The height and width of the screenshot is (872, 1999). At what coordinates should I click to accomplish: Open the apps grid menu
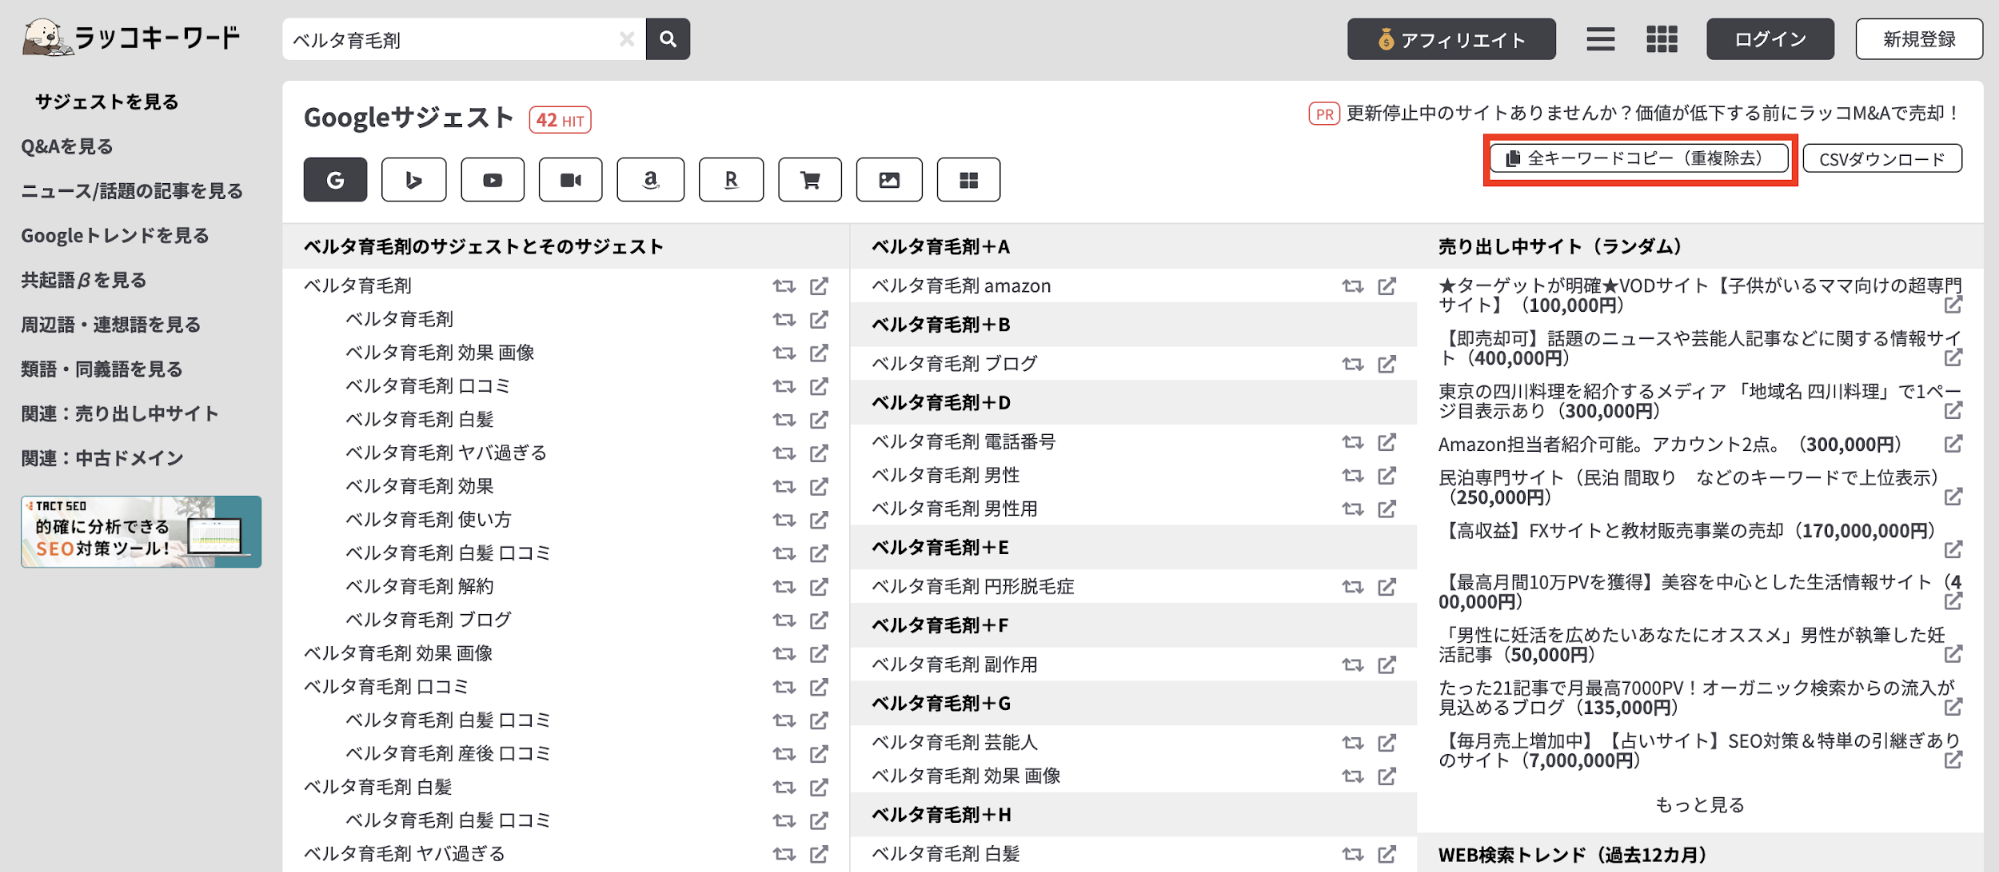(1662, 39)
